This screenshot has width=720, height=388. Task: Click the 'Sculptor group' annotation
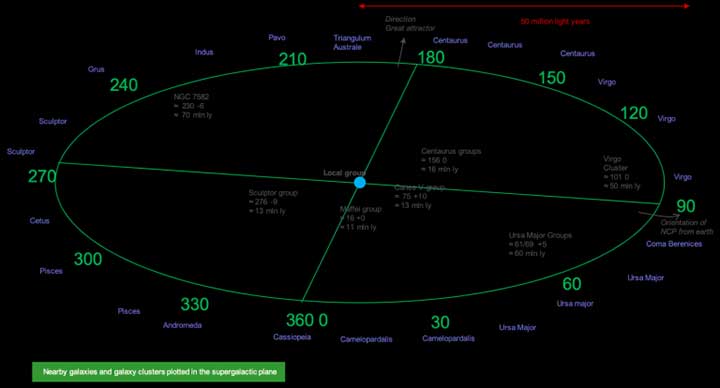coord(273,202)
